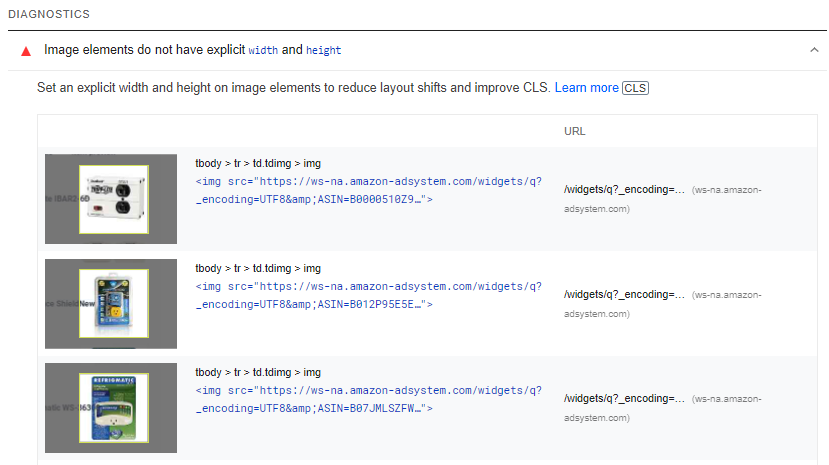This screenshot has width=829, height=465.
Task: Click the DIAGNOSTICS section heading
Action: [x=49, y=14]
